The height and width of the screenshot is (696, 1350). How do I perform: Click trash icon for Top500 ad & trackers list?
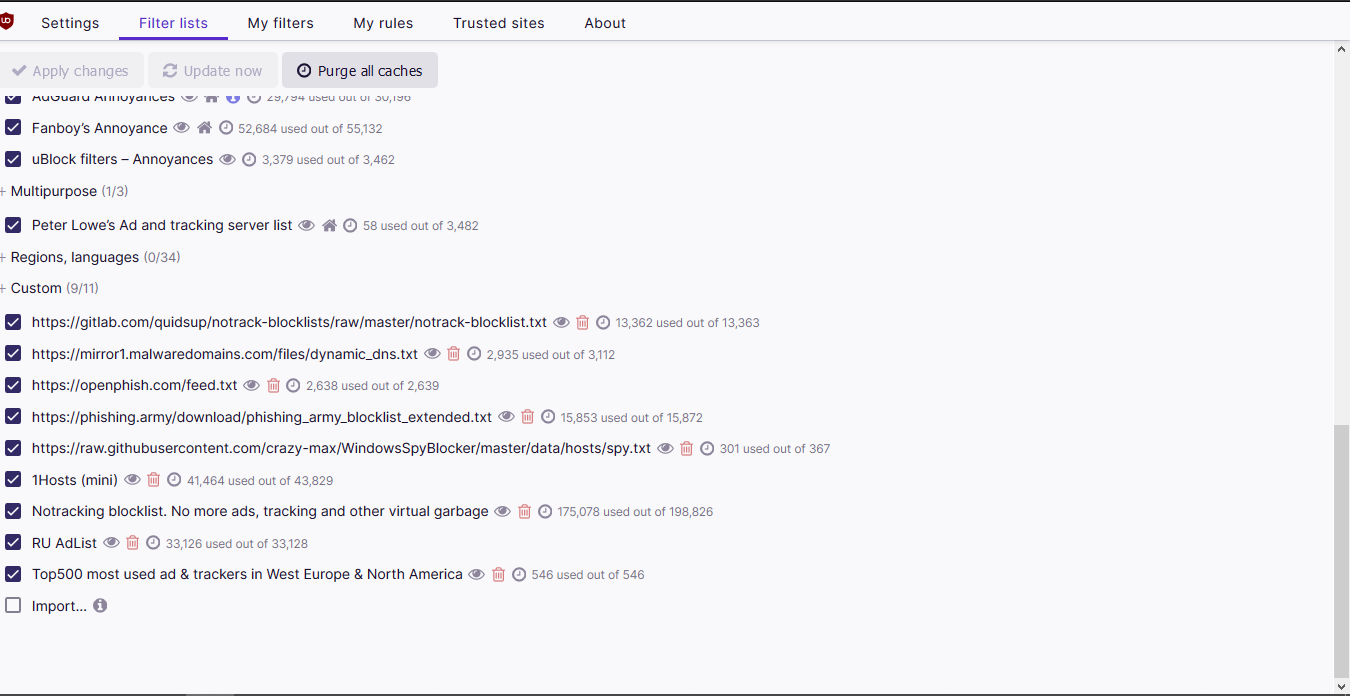click(x=498, y=574)
